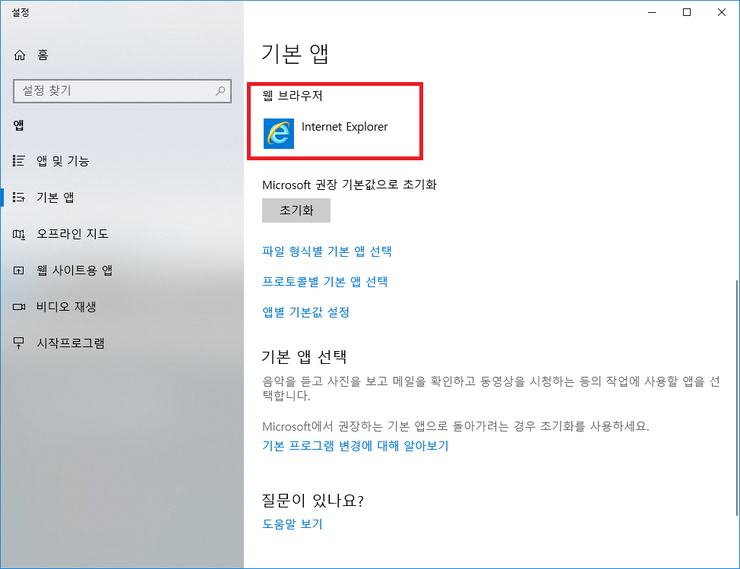
Task: Focus the 설정 찾기 search box
Action: 110,91
